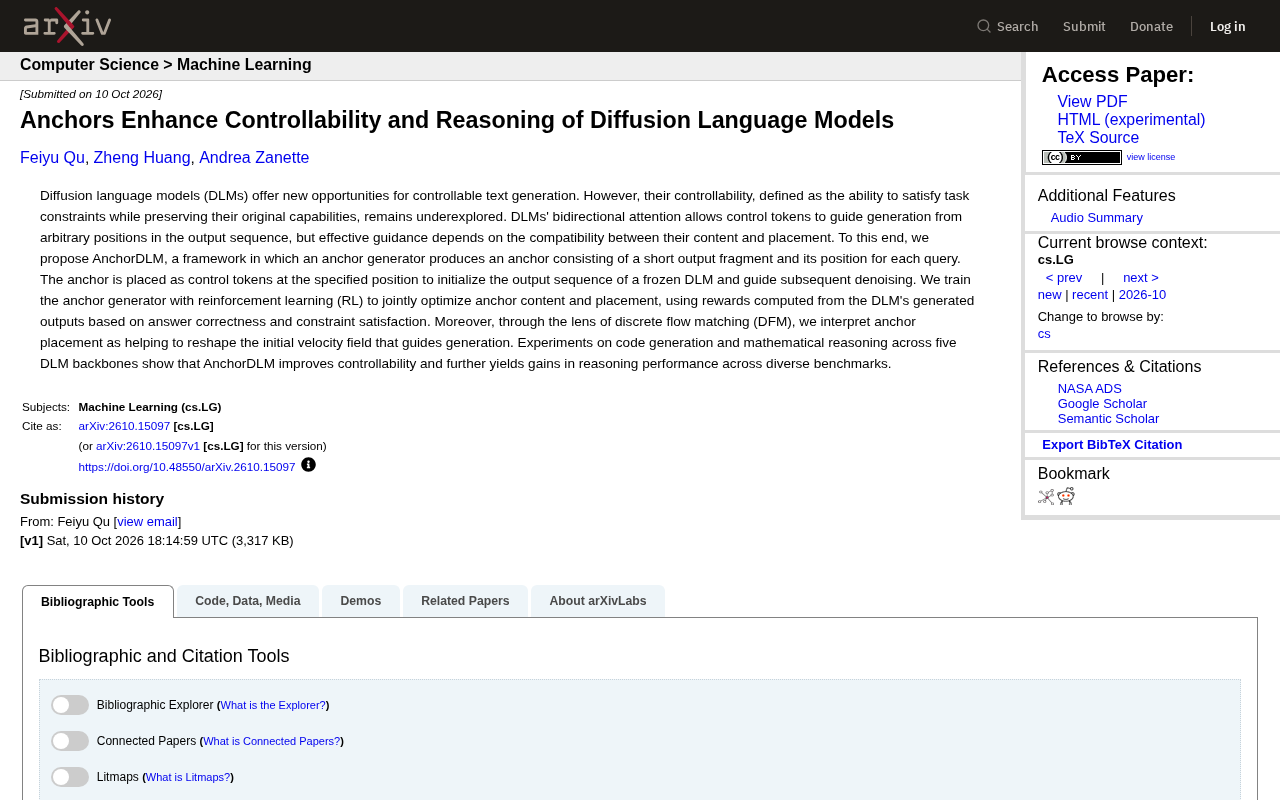The height and width of the screenshot is (800, 1280).
Task: Click What is Connected Papers? link
Action: [272, 742]
